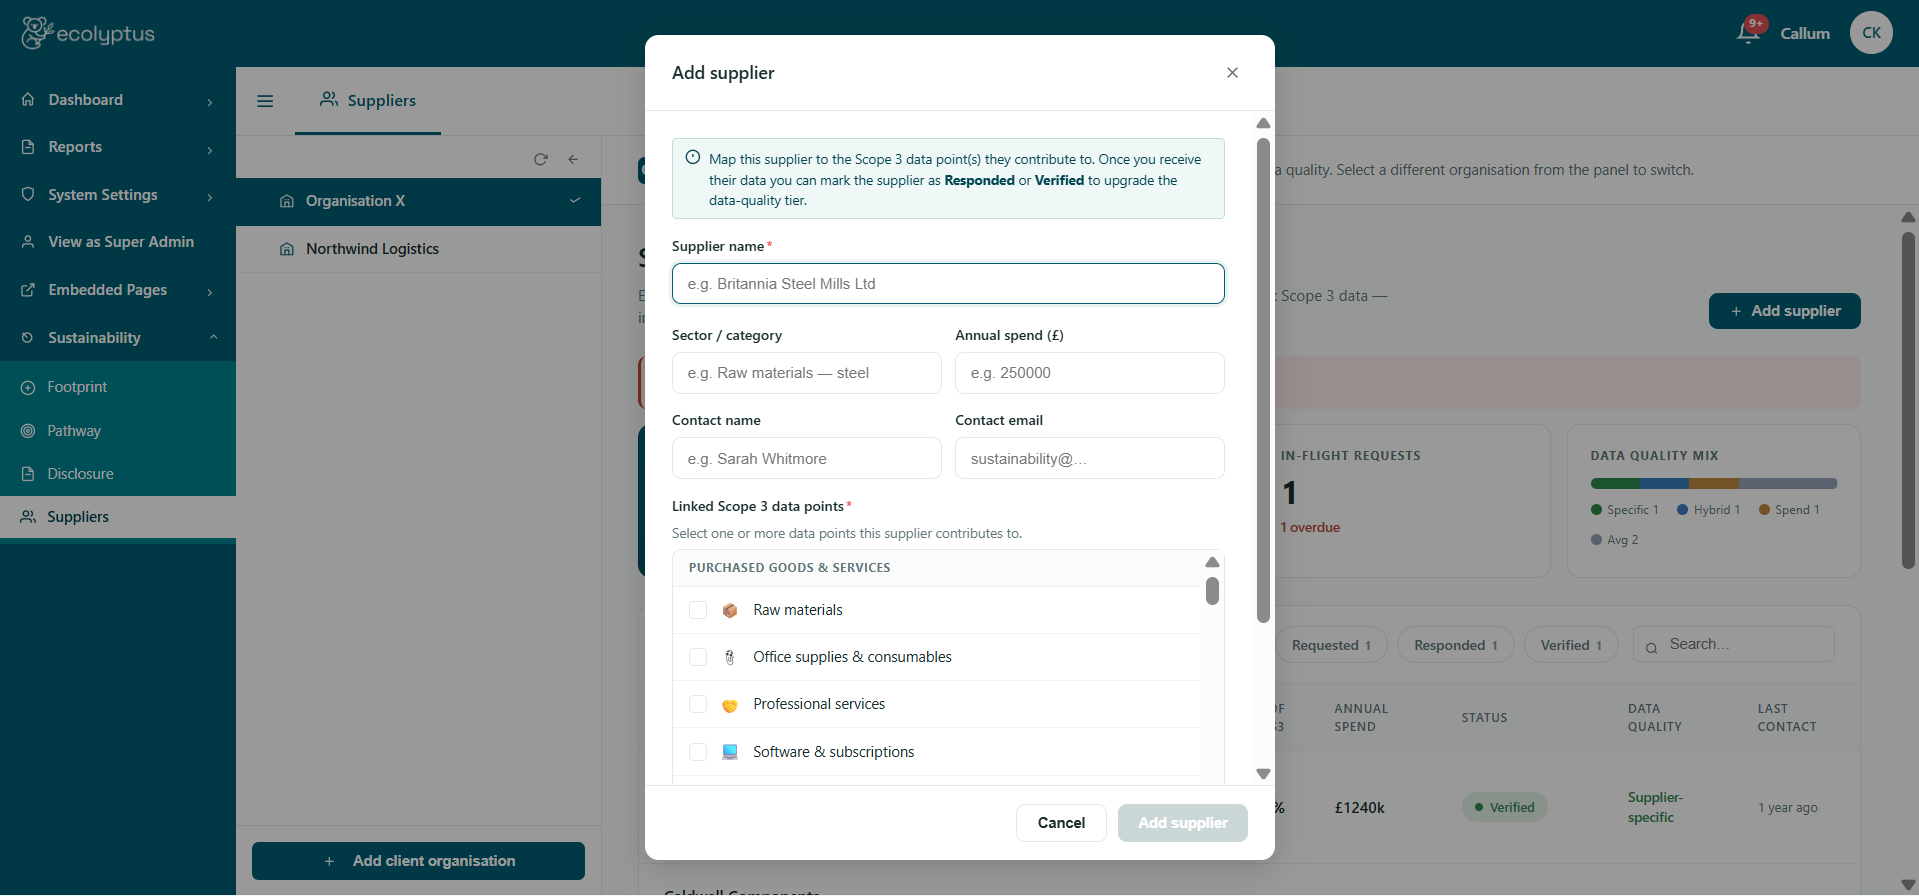The image size is (1919, 896).
Task: Click the Disclosure file icon
Action: [28, 474]
